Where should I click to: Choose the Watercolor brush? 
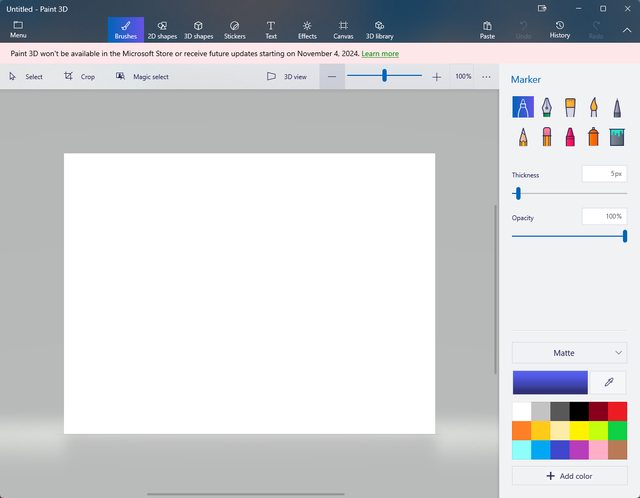click(594, 107)
